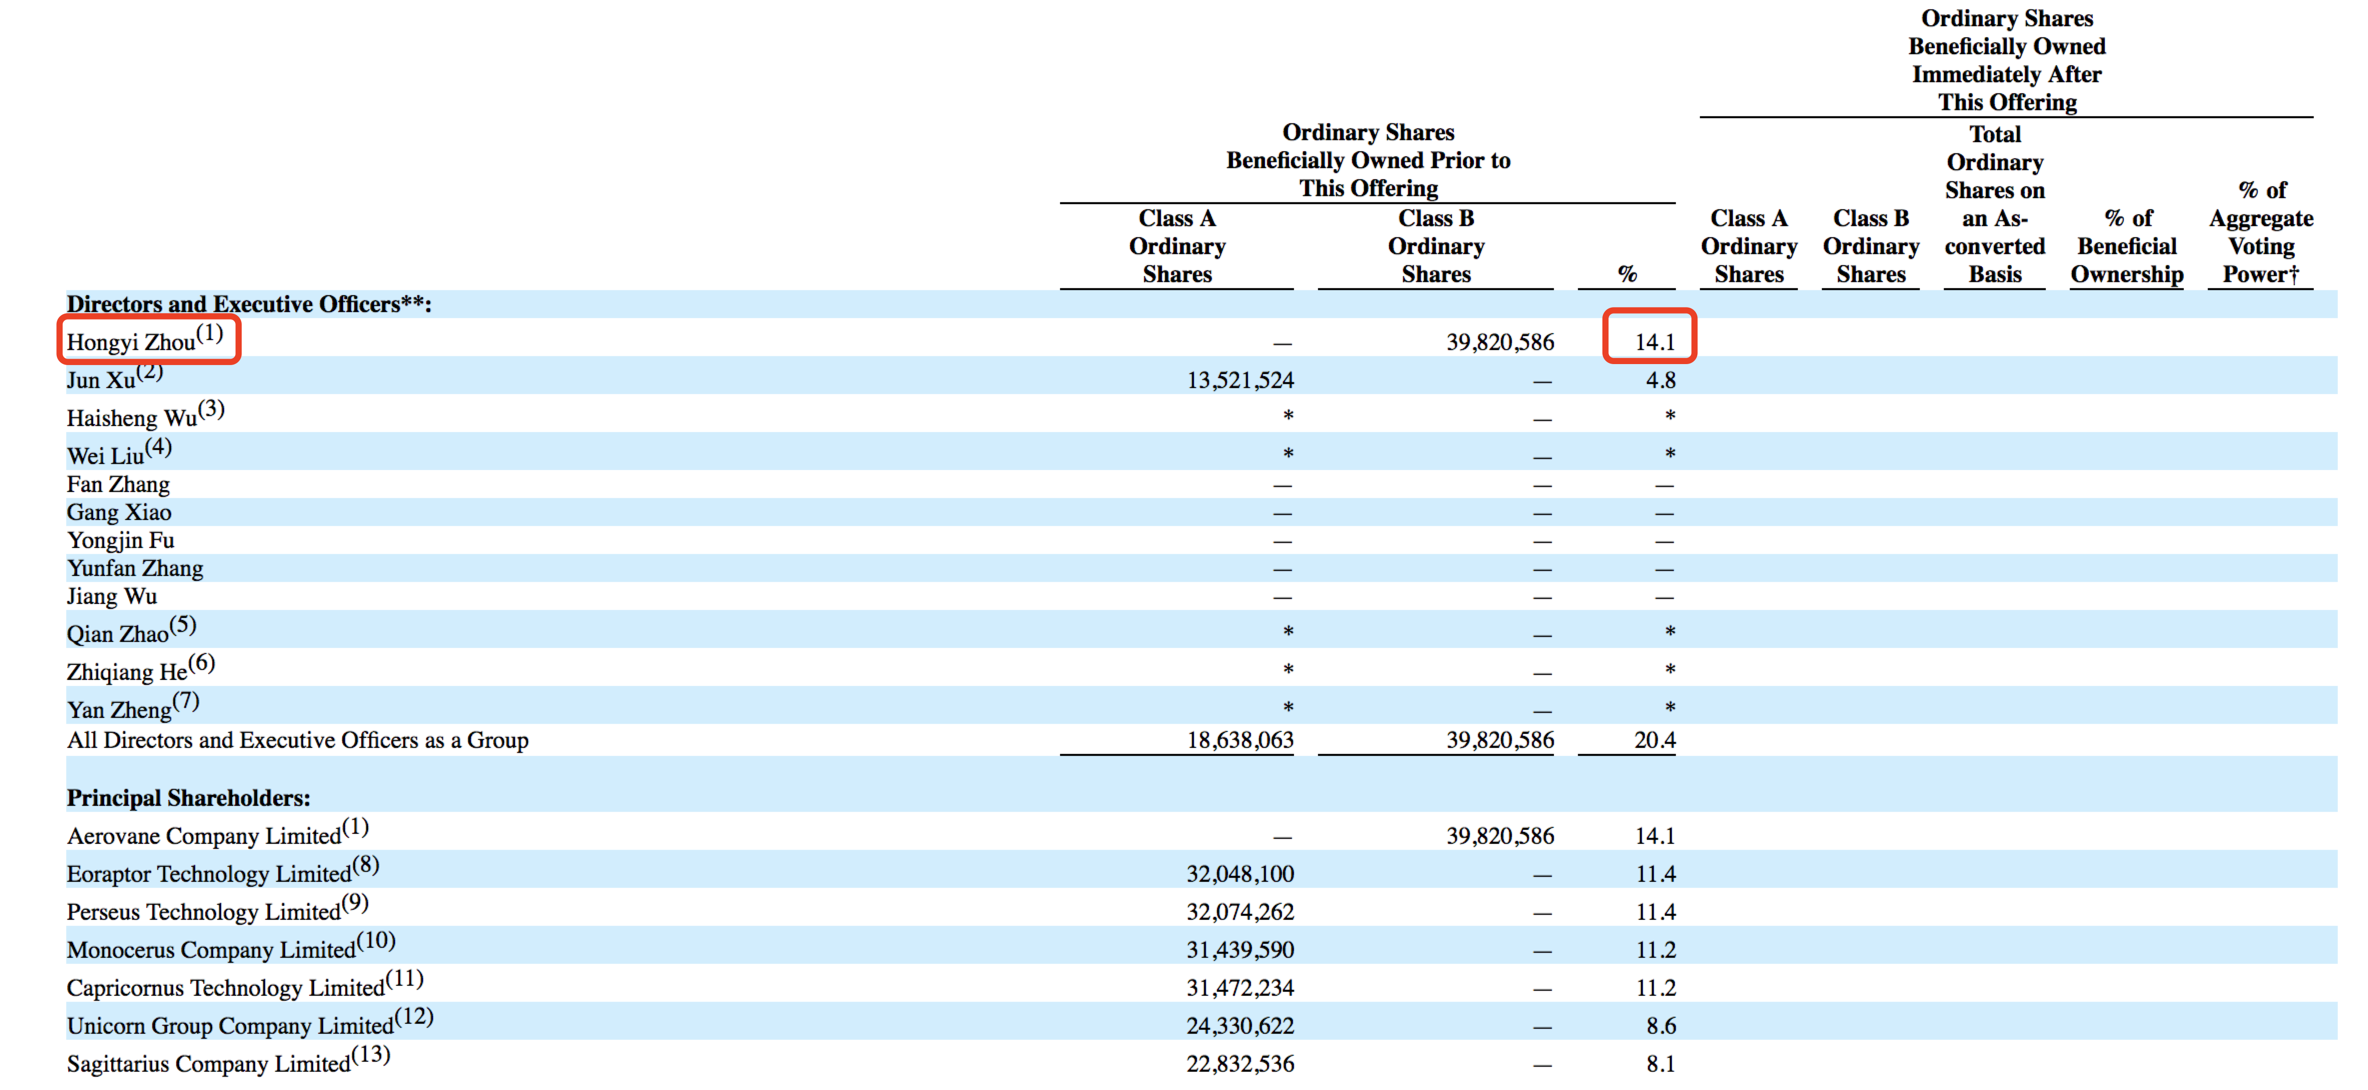Click the Yongjin Fu name
The height and width of the screenshot is (1090, 2368).
(120, 540)
